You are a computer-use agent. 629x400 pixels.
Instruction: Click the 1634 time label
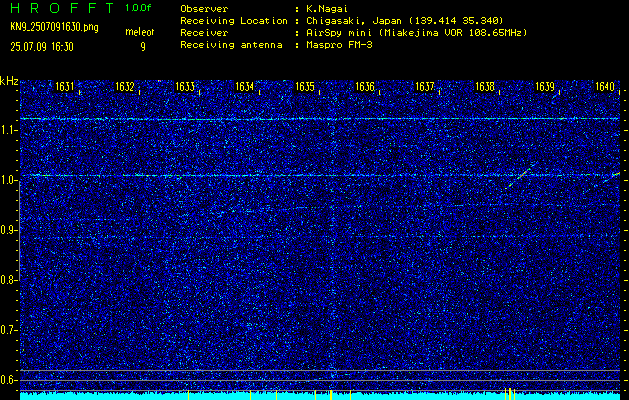(244, 87)
